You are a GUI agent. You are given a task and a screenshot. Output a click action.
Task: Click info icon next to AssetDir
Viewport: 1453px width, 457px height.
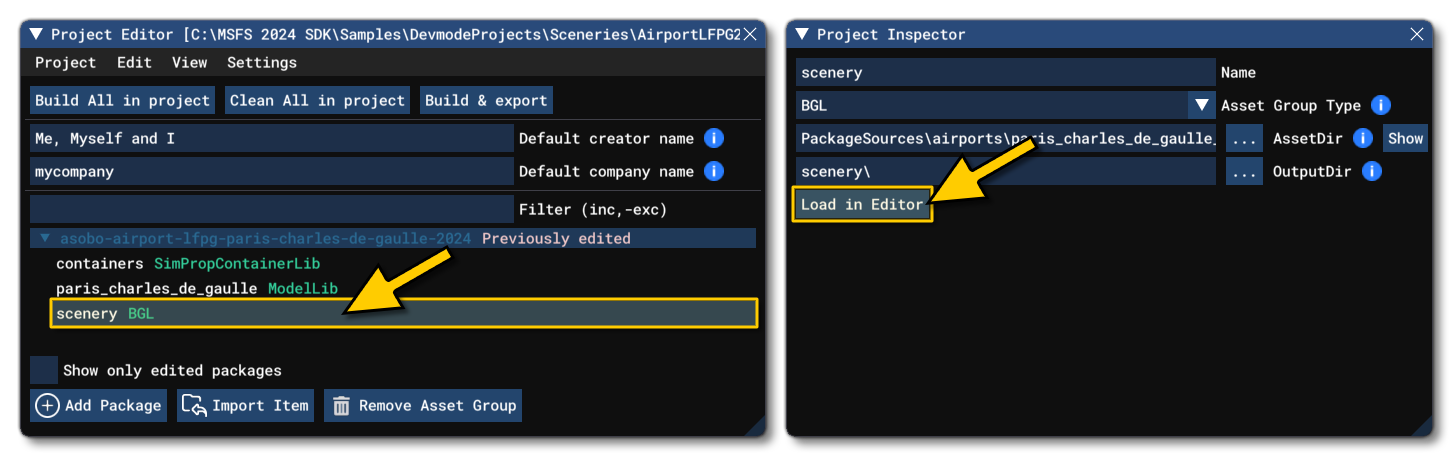1362,139
